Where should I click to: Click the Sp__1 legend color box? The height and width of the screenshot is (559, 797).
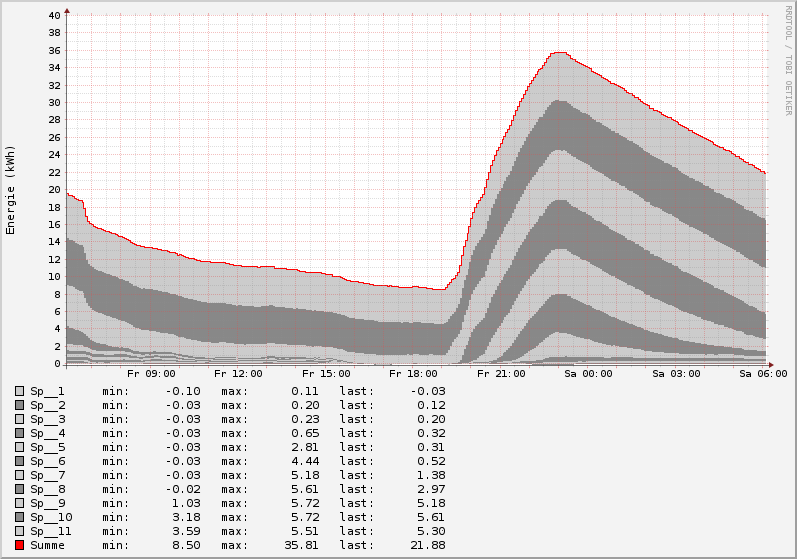[20, 391]
